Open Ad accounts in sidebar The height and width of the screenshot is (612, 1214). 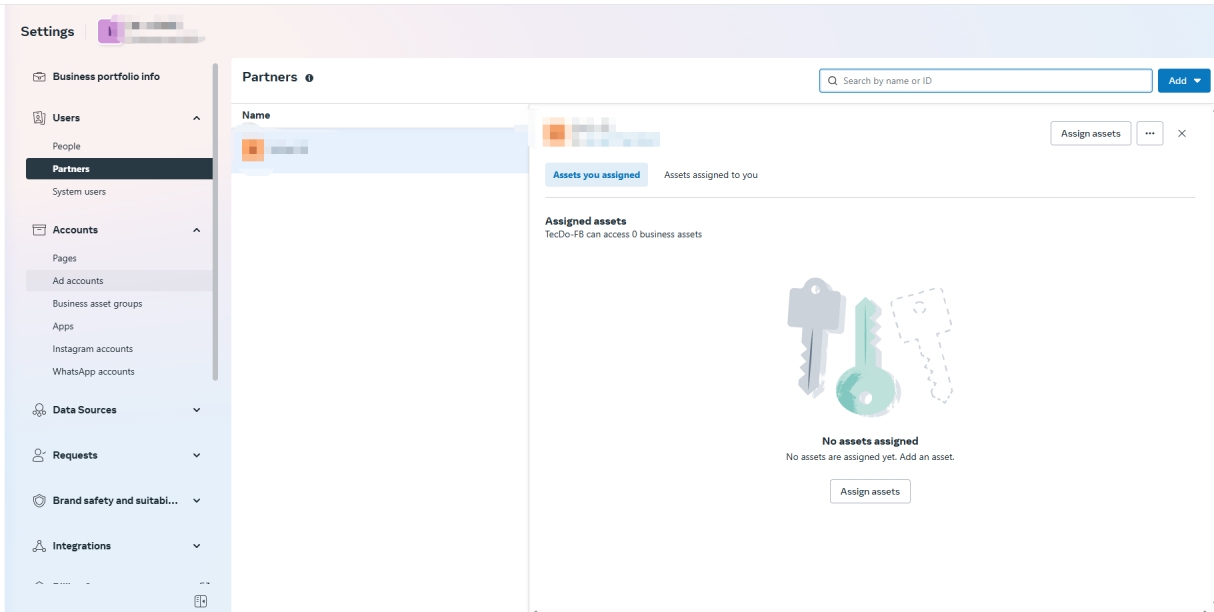pyautogui.click(x=78, y=281)
